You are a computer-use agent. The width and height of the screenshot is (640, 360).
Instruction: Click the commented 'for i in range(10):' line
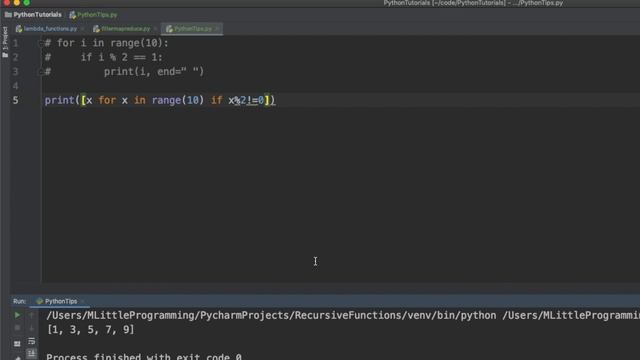tap(107, 43)
